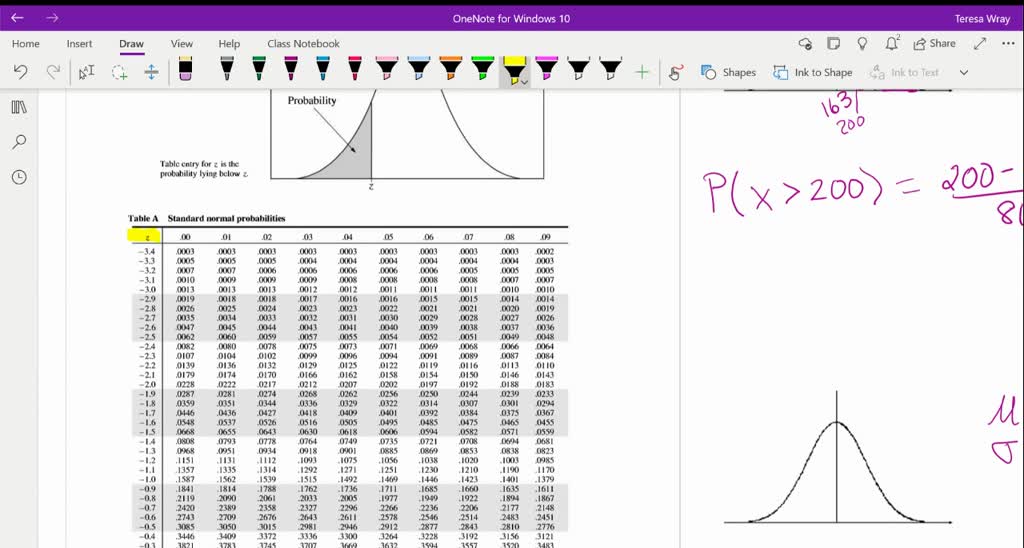The image size is (1024, 548).
Task: Pick the black pen
Action: [226, 71]
